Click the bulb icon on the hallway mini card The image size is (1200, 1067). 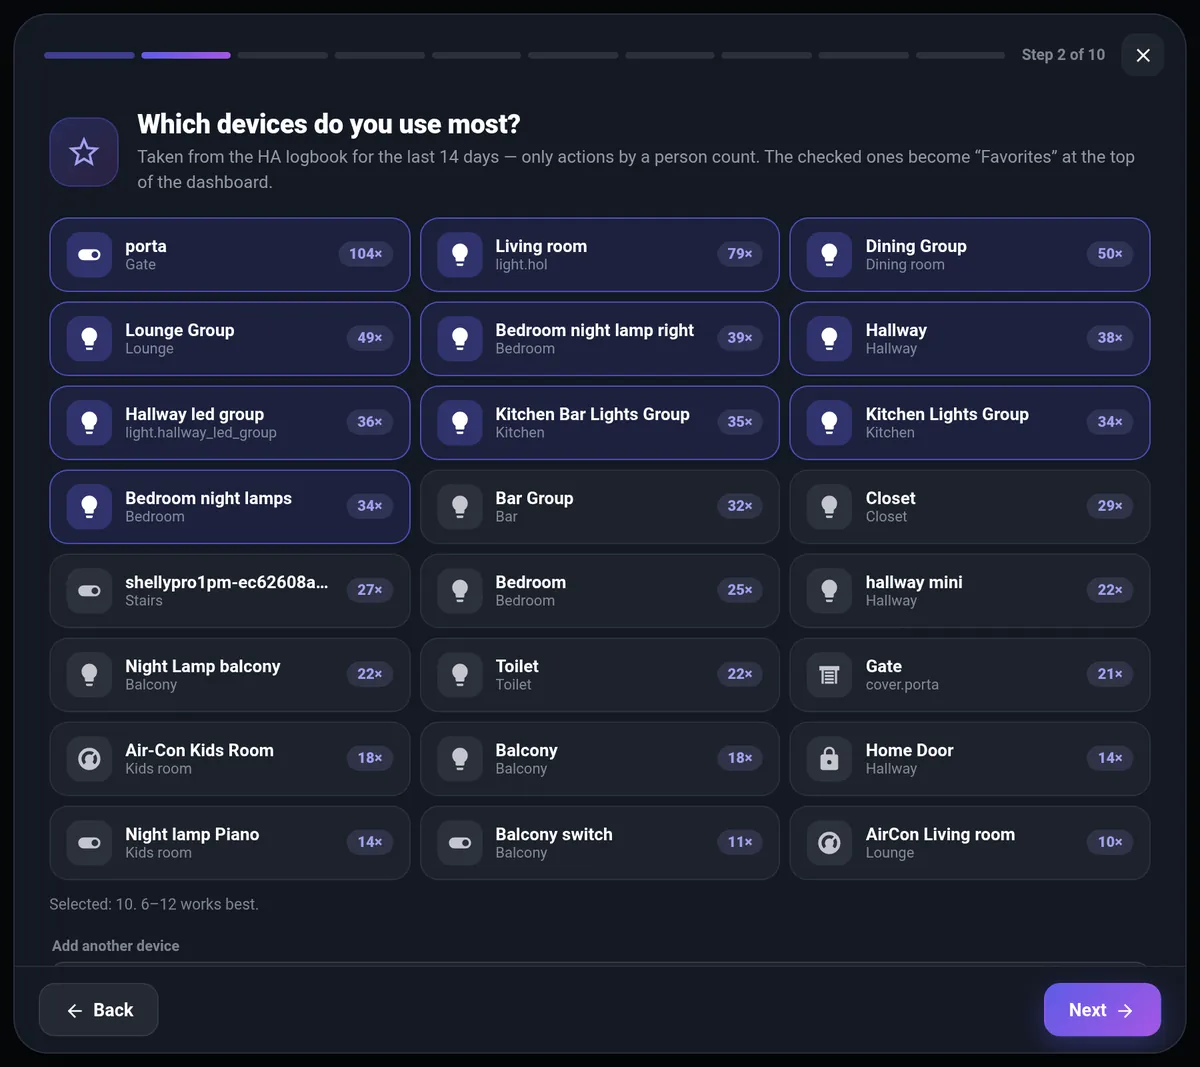(829, 591)
